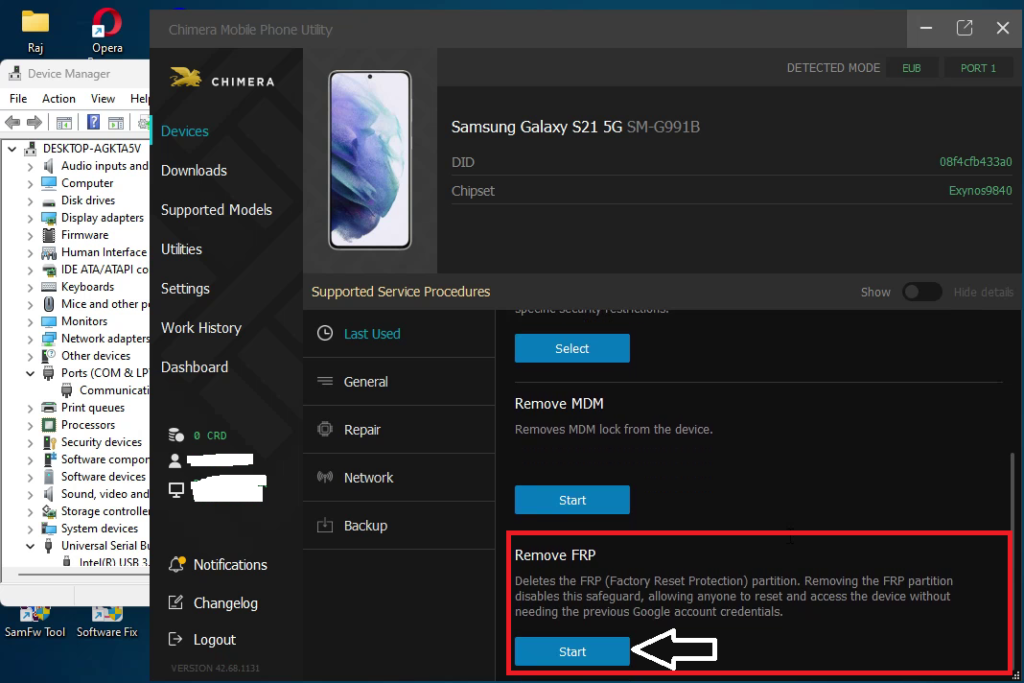Select the Network procedures category
The image size is (1024, 683).
(x=399, y=477)
